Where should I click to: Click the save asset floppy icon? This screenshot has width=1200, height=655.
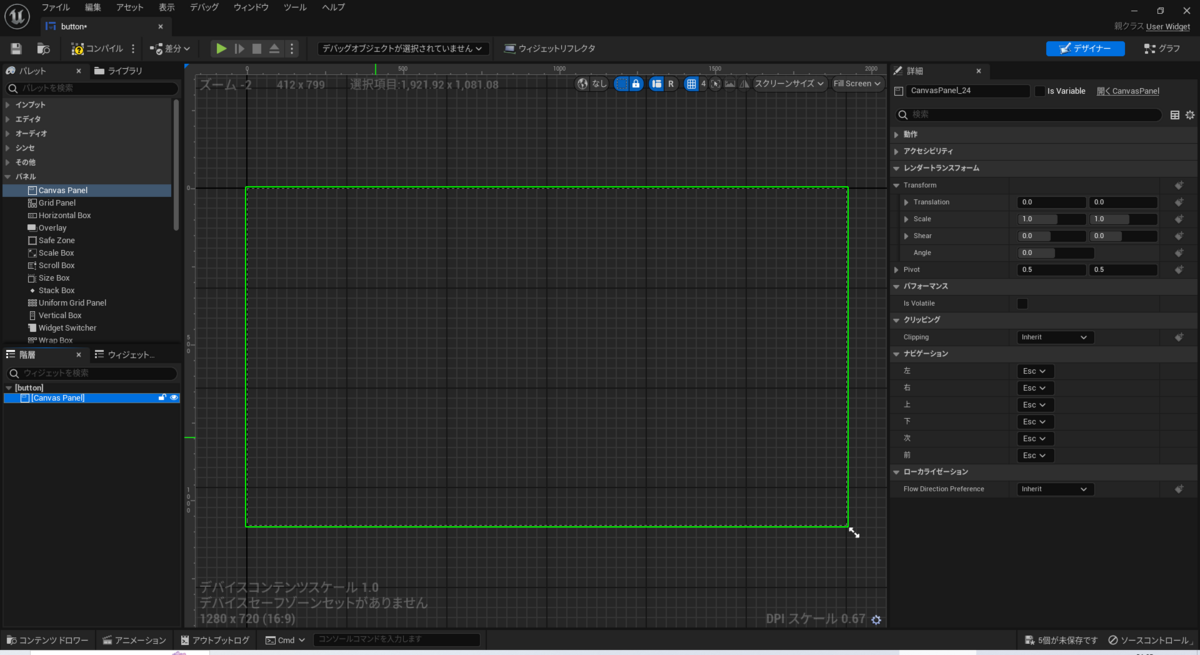16,48
